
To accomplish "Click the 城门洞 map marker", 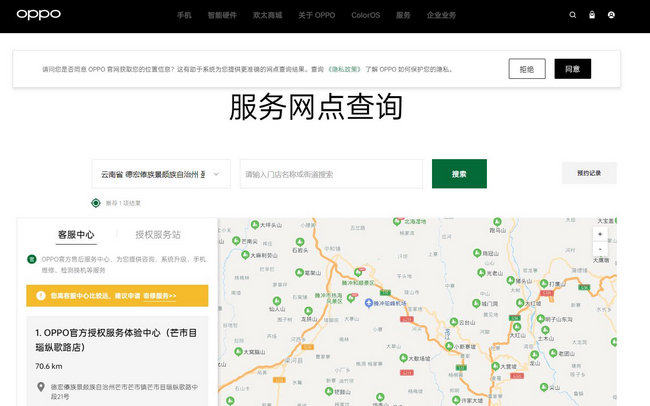I will [476, 303].
